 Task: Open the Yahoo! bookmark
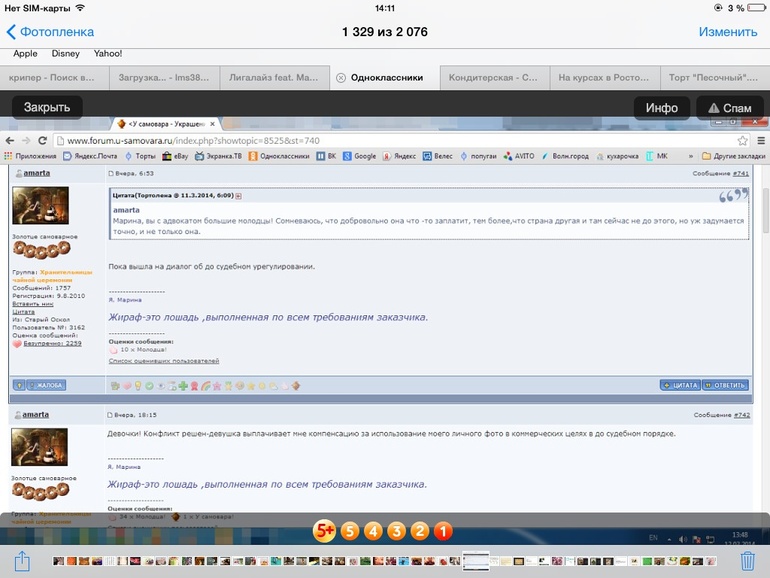[108, 54]
